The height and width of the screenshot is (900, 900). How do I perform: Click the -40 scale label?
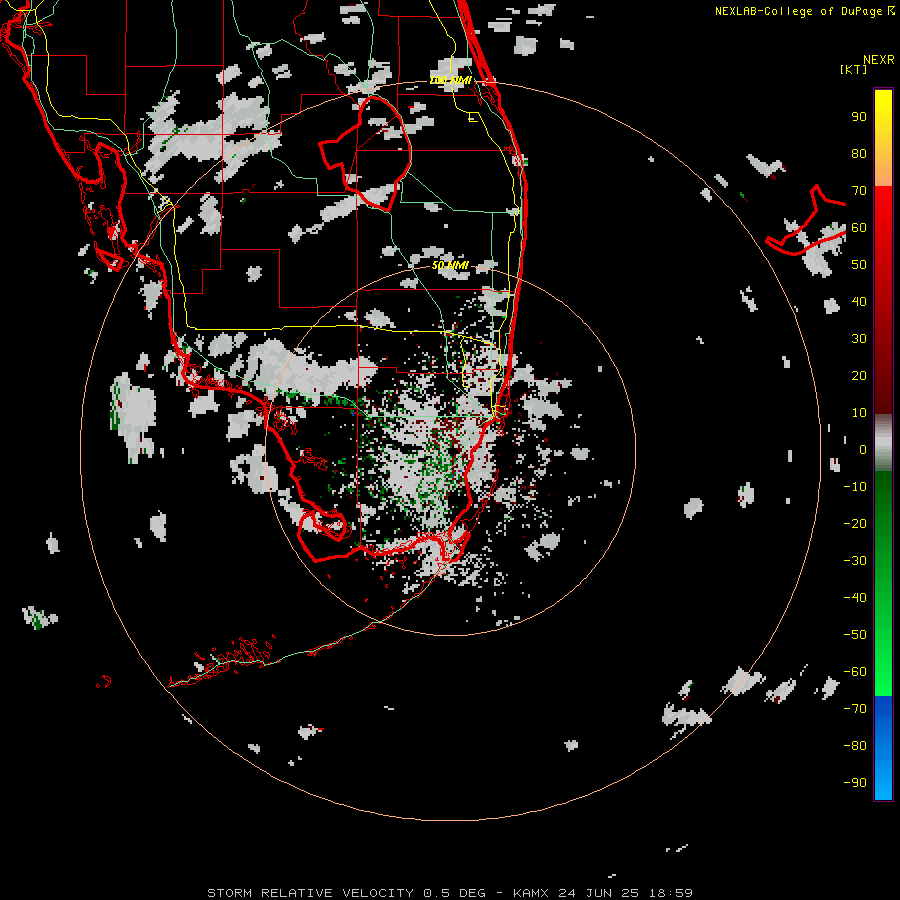pos(855,598)
